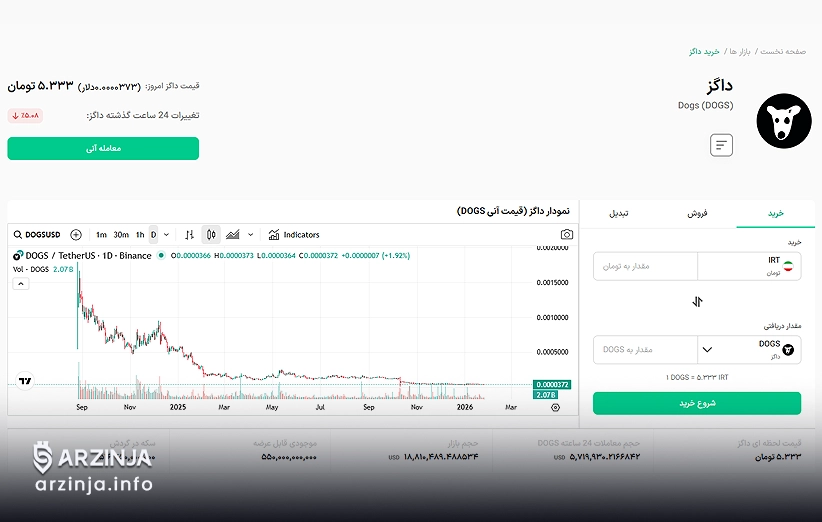Click the DOGS dog logo avatar
Viewport: 822px width, 522px height.
click(784, 121)
